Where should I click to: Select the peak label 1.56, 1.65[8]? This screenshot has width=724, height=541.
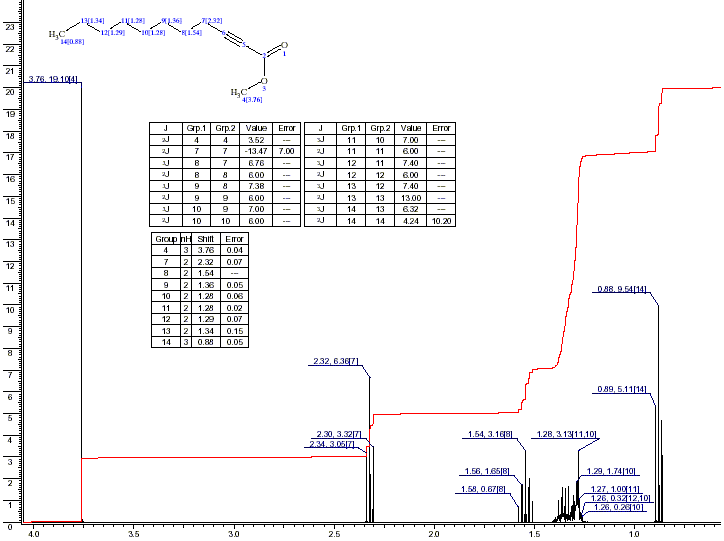click(x=487, y=471)
